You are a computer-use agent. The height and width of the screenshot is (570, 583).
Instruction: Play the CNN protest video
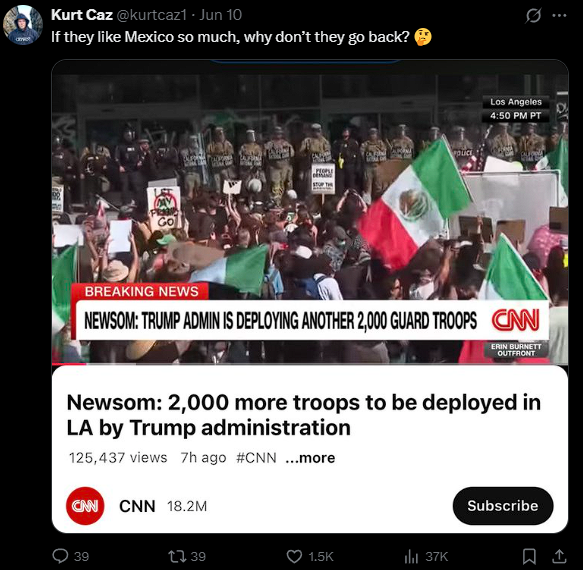pos(310,214)
